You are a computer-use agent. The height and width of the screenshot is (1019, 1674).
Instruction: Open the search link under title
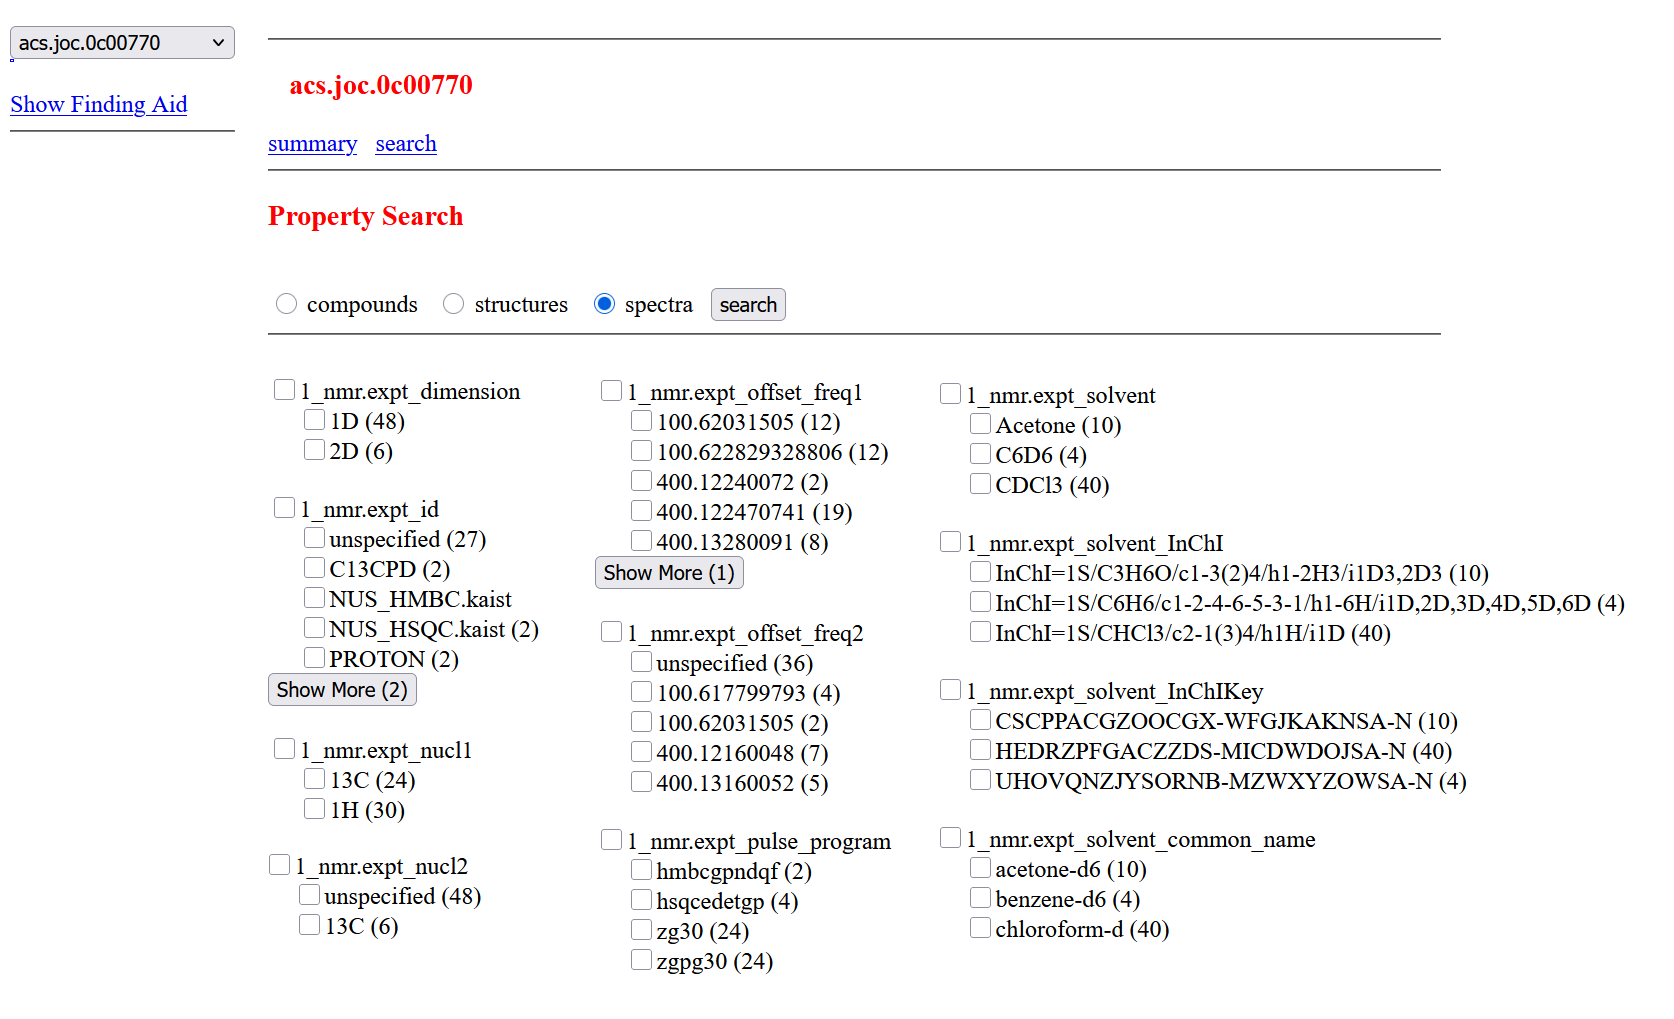406,144
